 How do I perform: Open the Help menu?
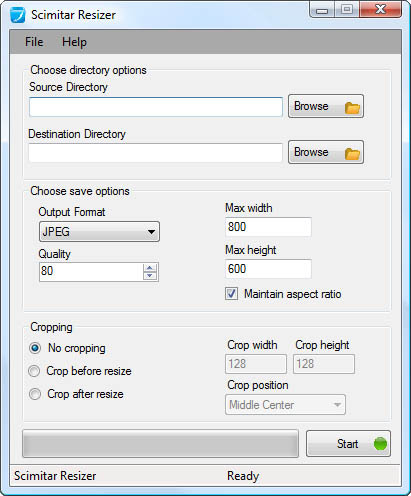coord(74,42)
